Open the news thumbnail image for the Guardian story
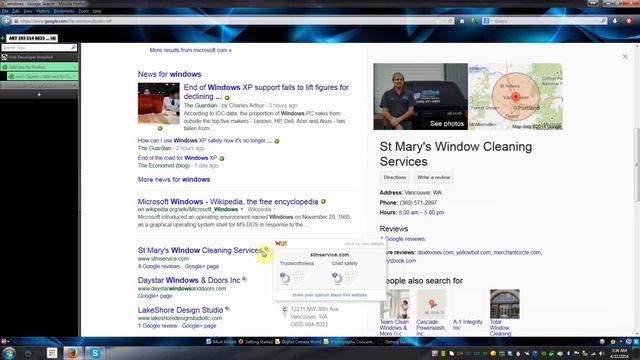Viewport: 640px width, 360px height. pos(158,104)
